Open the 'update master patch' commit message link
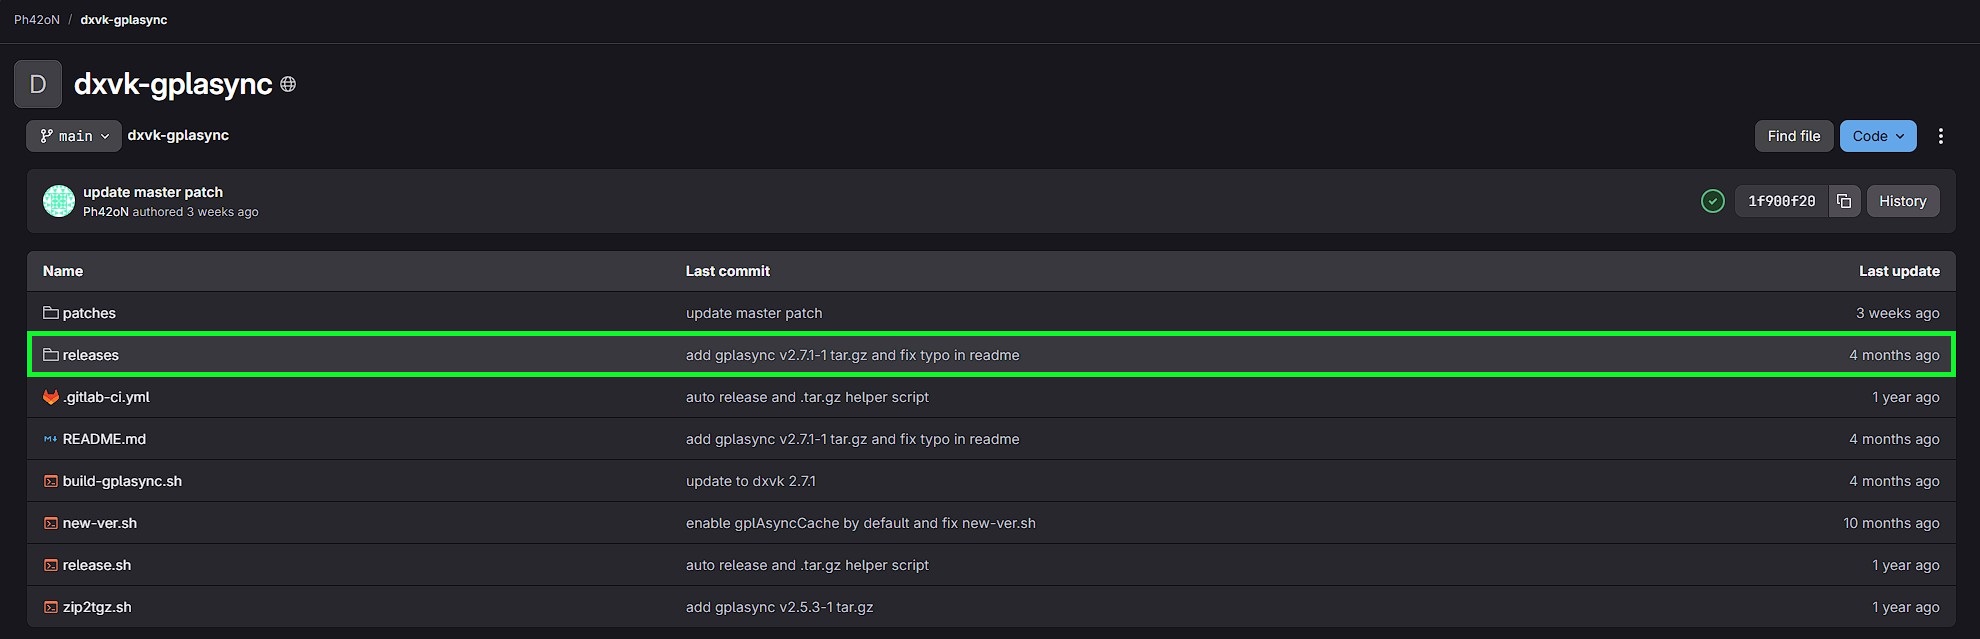This screenshot has height=639, width=1980. click(153, 192)
